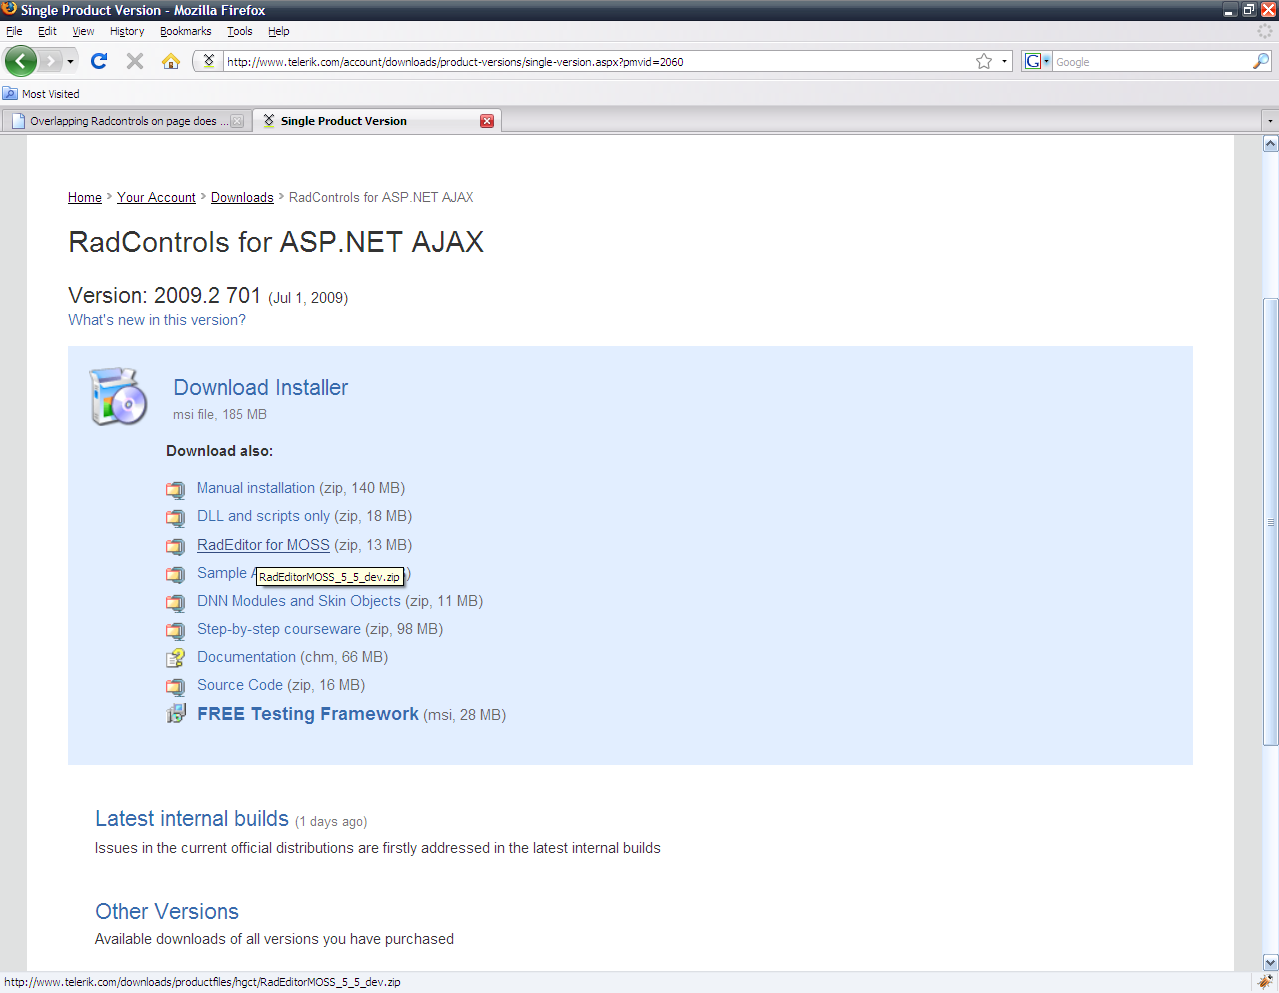1279x993 pixels.
Task: Open the address bar history dropdown
Action: tap(1004, 62)
